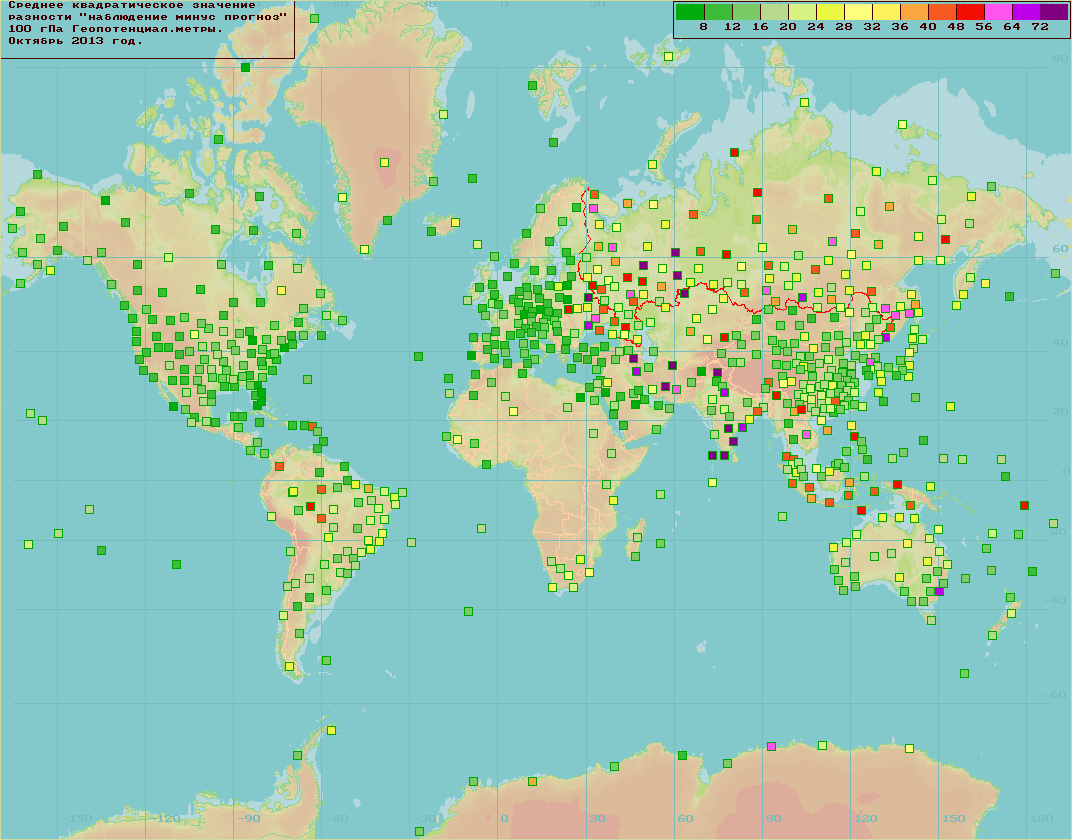This screenshot has height=840, width=1072.
Task: Select the red station marker on Novaya Zemlya
Action: [x=734, y=152]
